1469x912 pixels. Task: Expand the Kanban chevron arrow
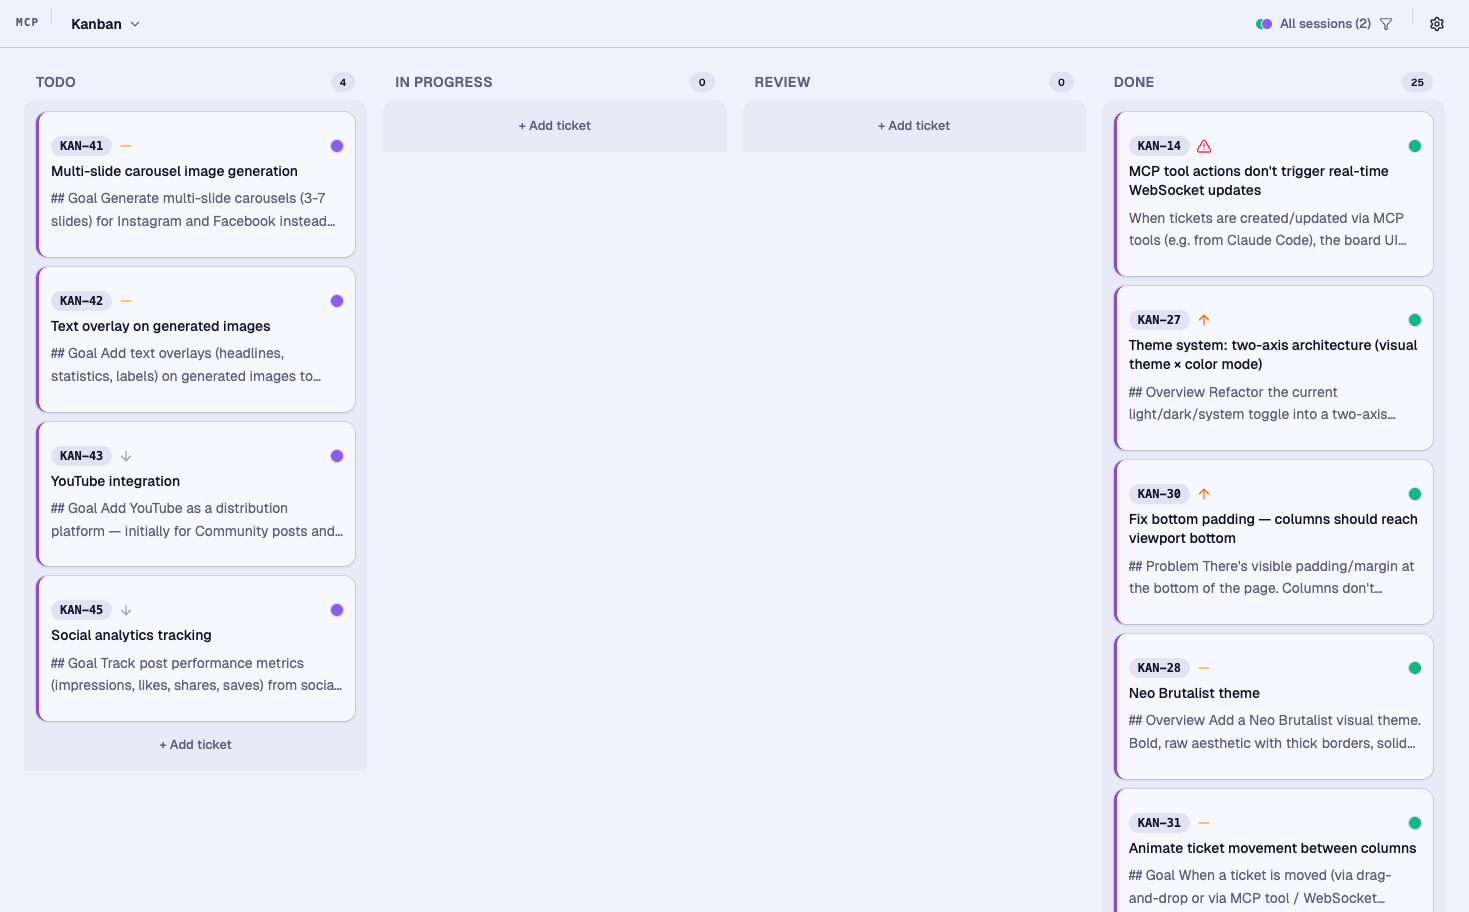coord(135,24)
